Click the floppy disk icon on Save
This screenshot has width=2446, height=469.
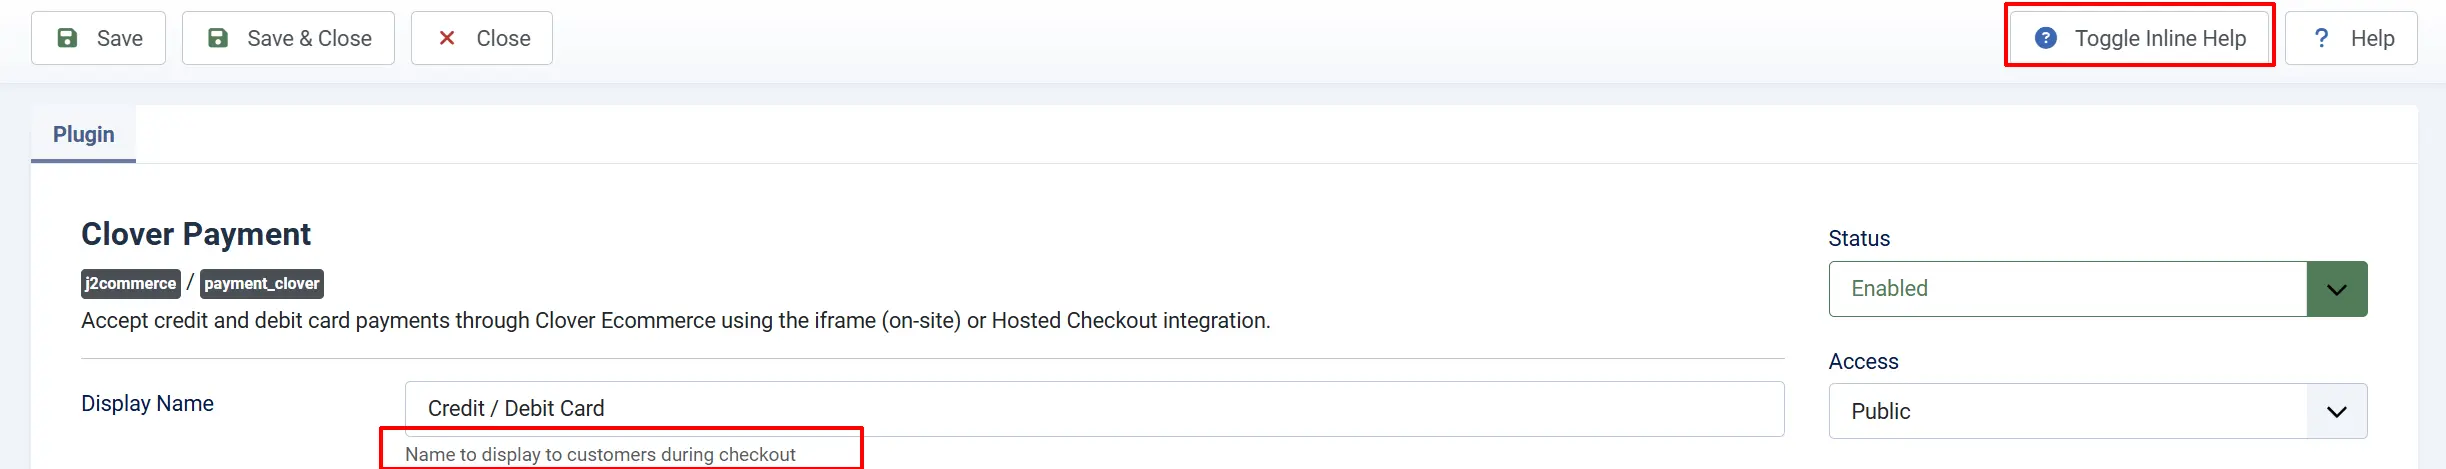(x=67, y=38)
